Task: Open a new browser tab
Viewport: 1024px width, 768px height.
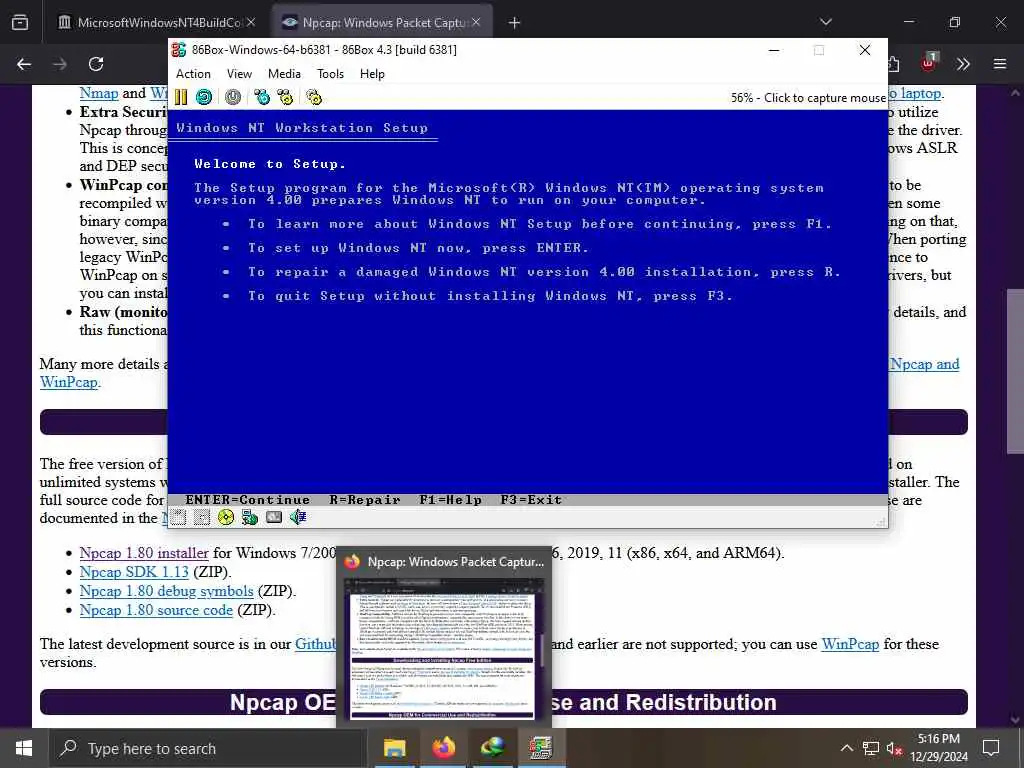Action: click(515, 23)
